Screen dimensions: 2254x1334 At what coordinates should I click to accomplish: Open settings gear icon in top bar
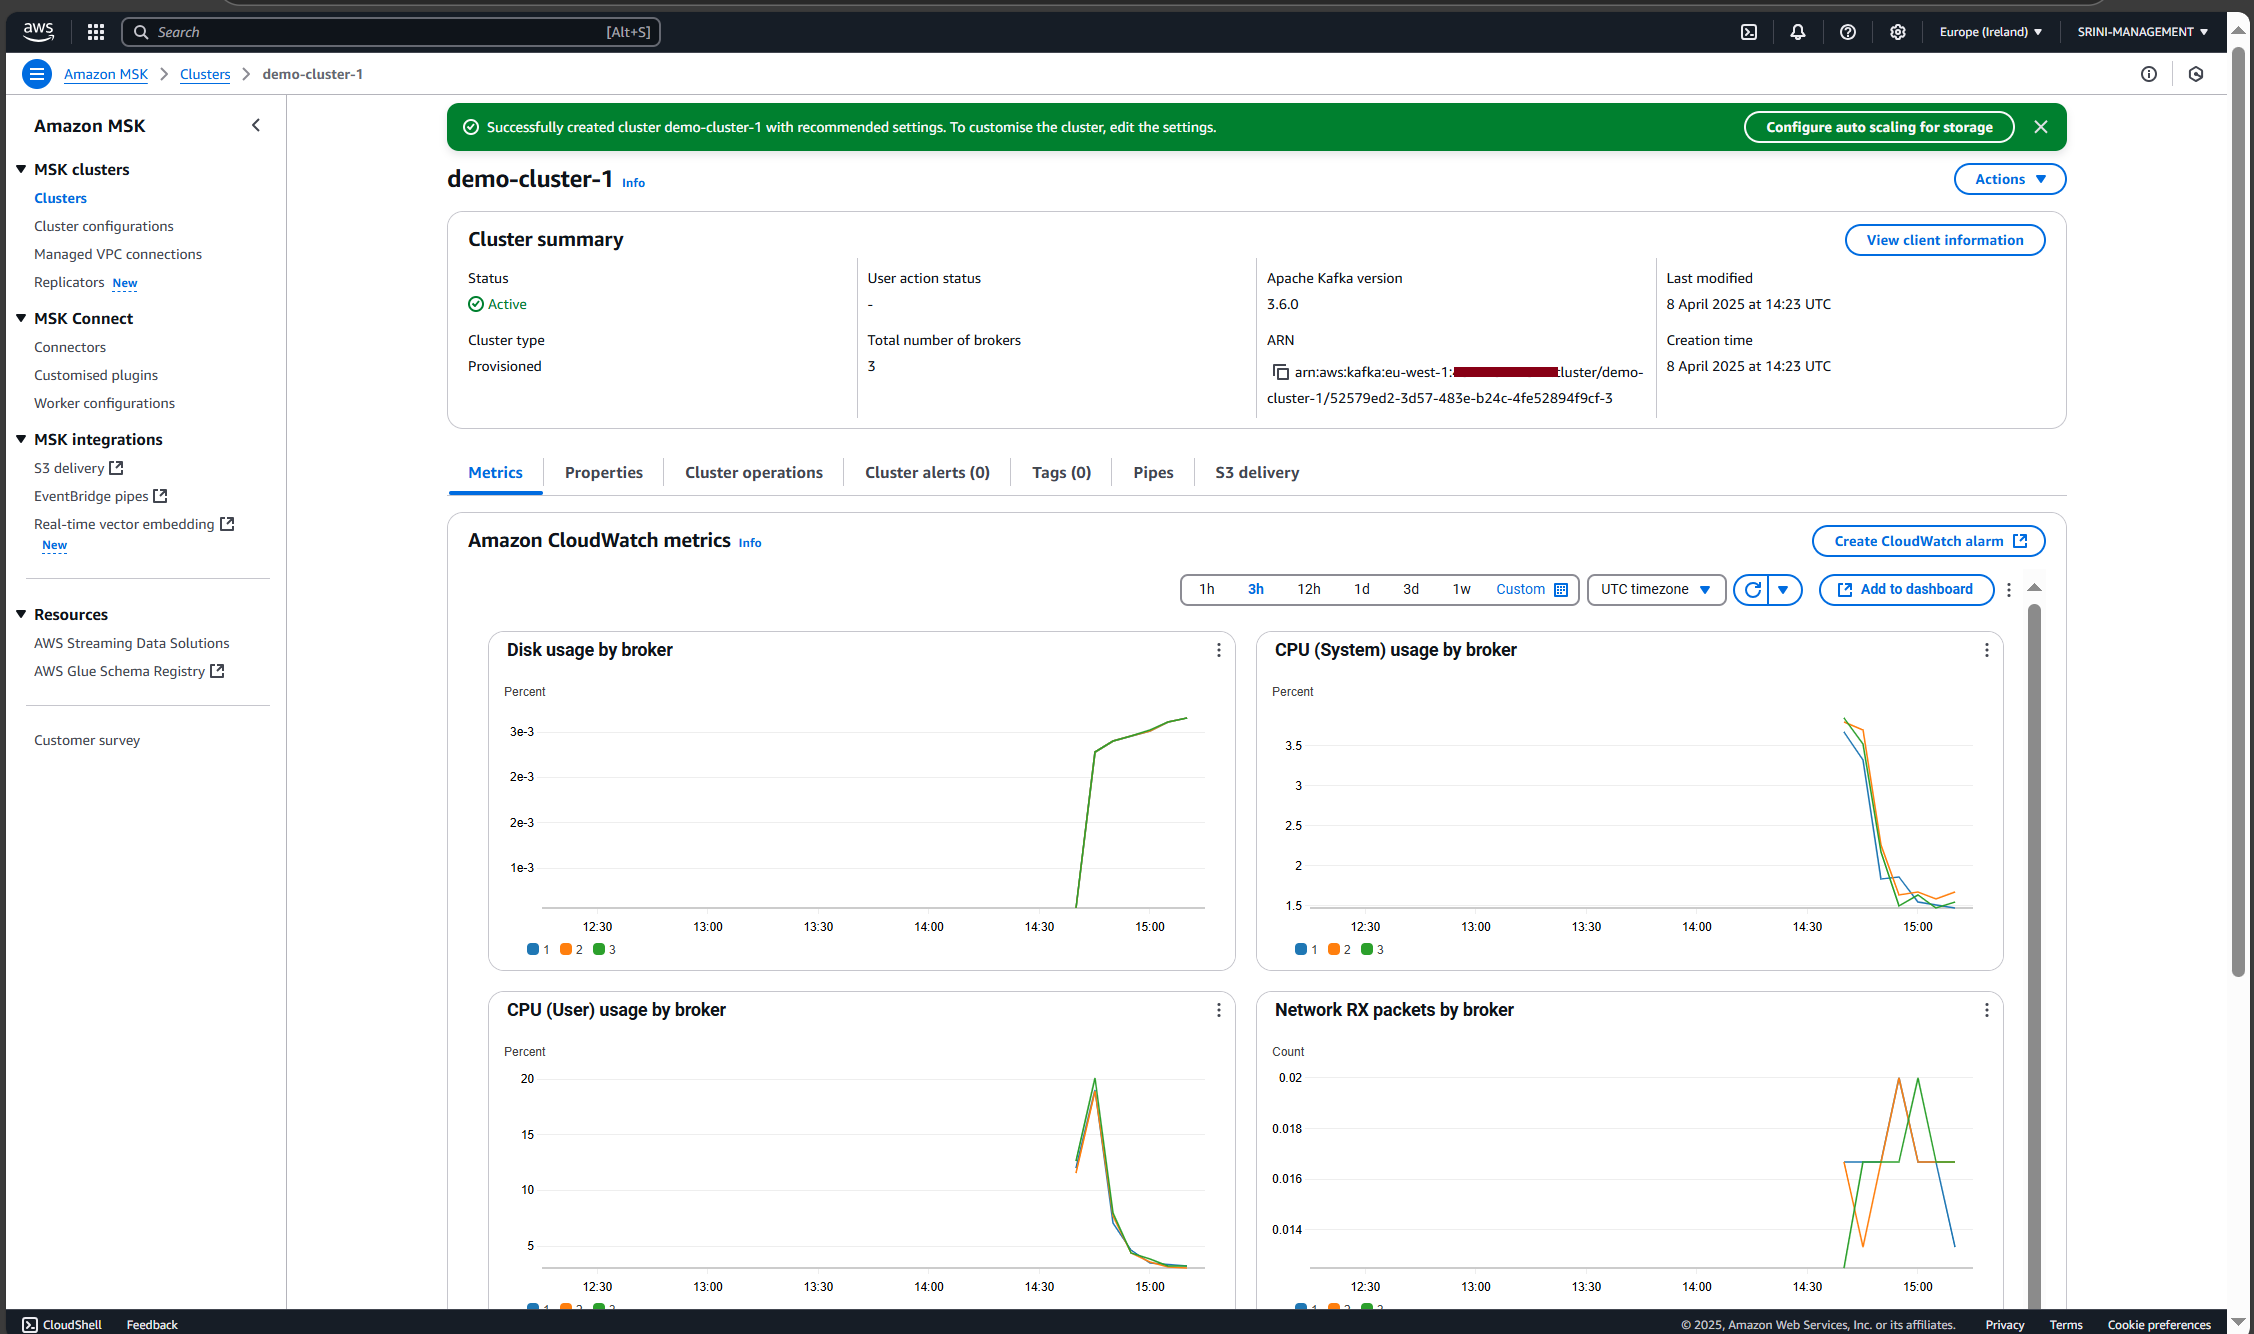point(1898,32)
